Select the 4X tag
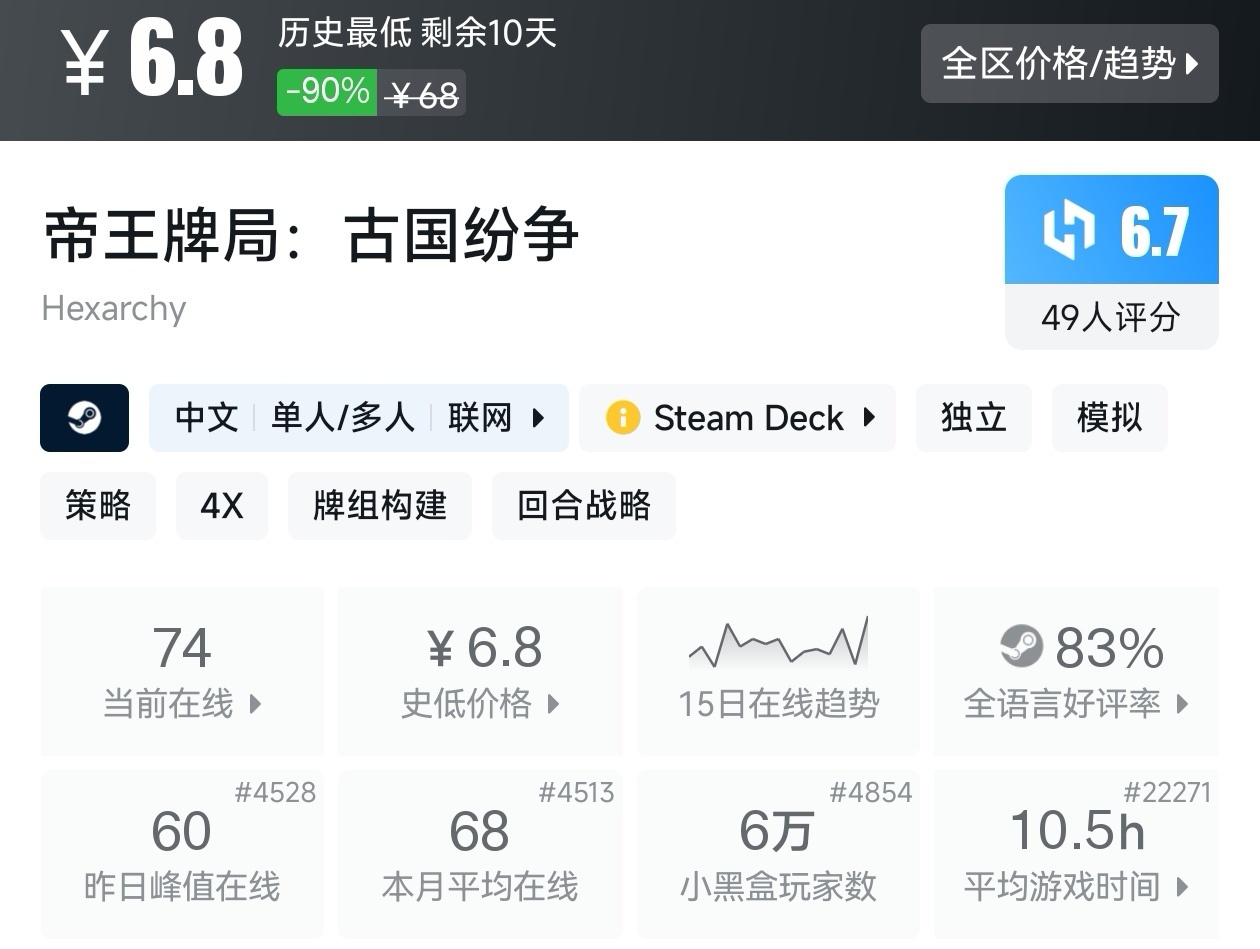The height and width of the screenshot is (949, 1260). [222, 506]
